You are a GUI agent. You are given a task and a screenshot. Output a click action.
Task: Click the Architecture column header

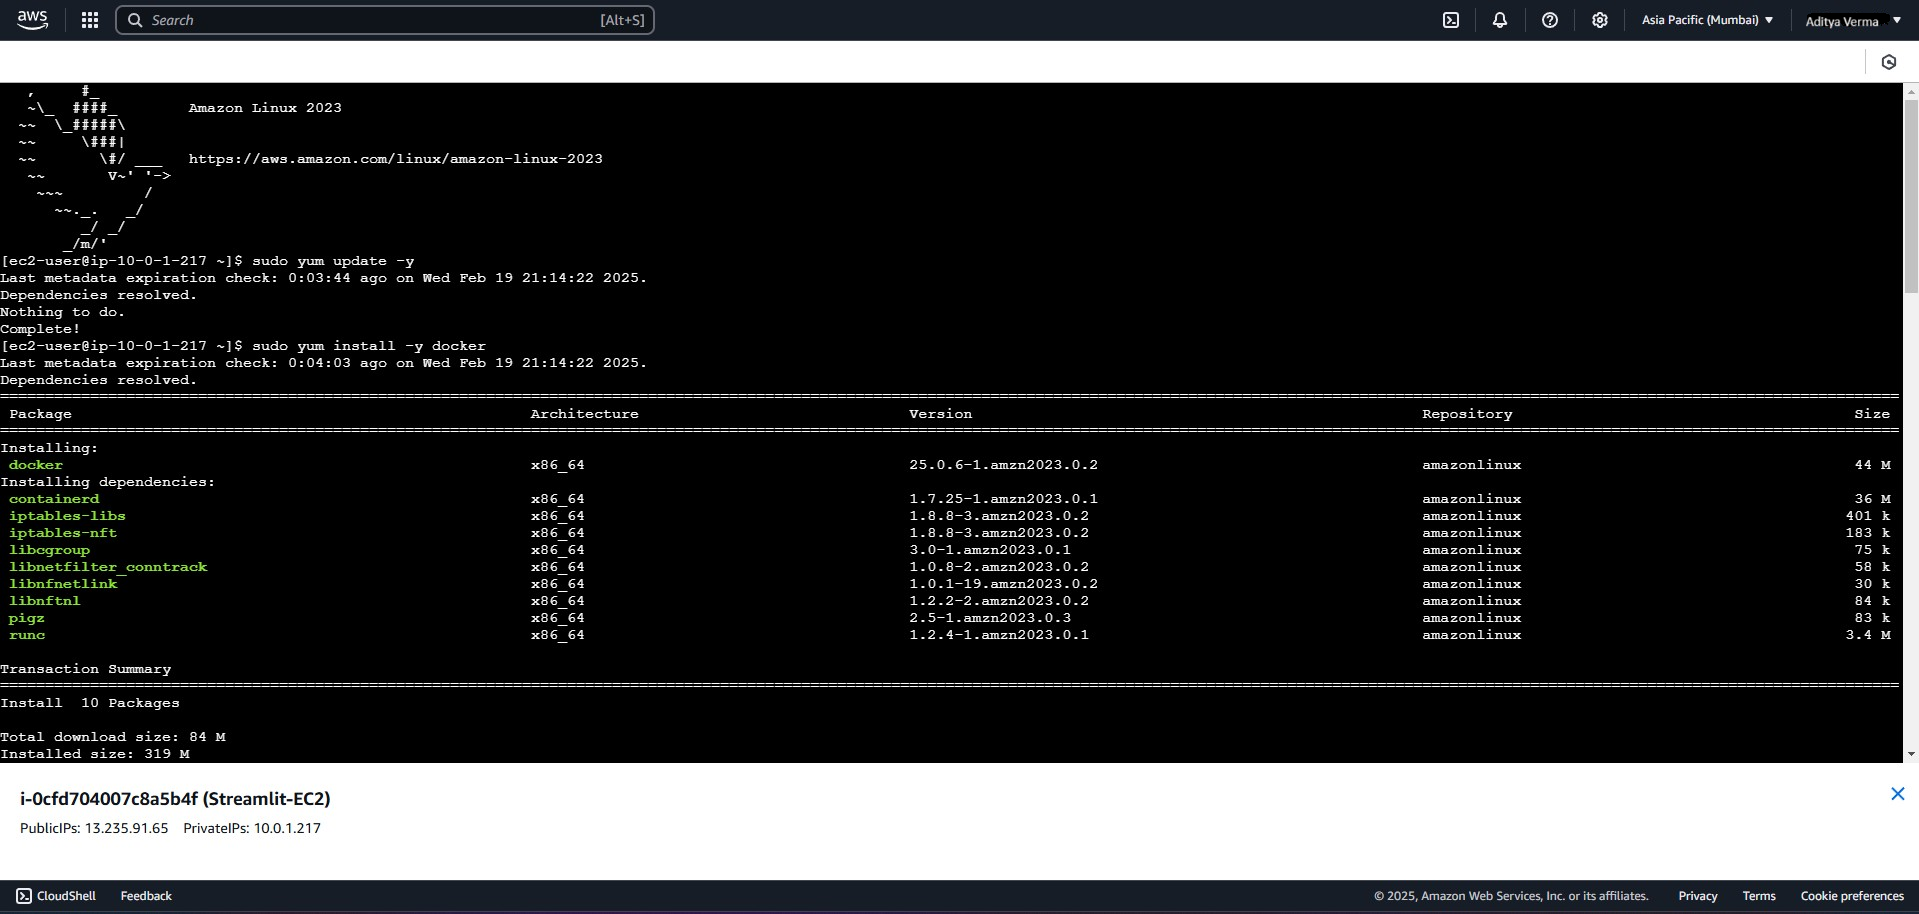(584, 414)
